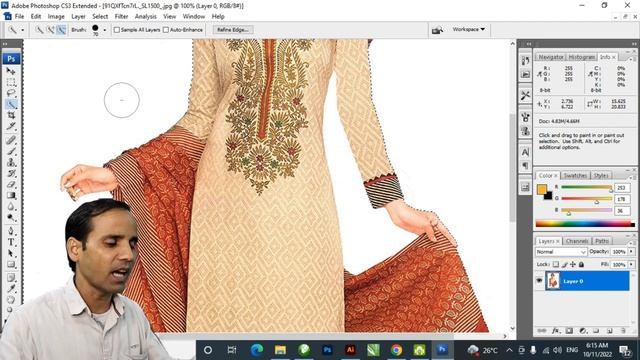Enable Auto-Enhance checkbox

click(x=166, y=30)
